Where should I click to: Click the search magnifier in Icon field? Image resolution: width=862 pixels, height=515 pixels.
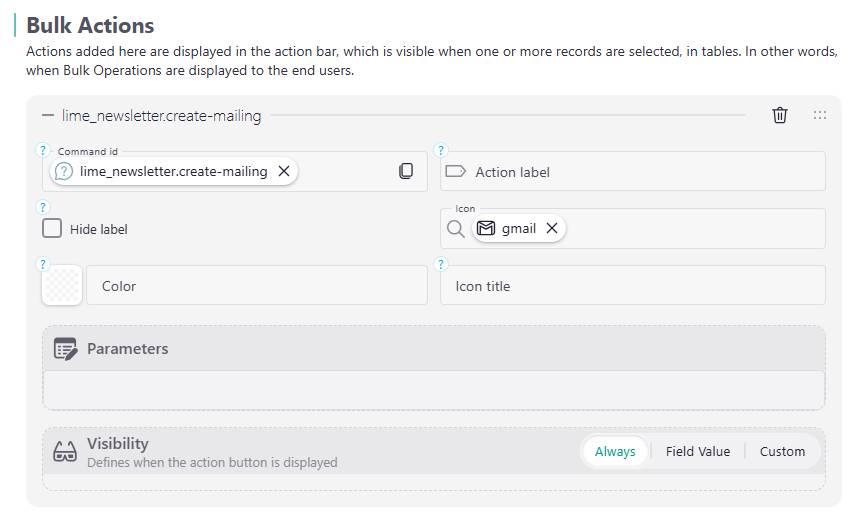click(x=455, y=228)
